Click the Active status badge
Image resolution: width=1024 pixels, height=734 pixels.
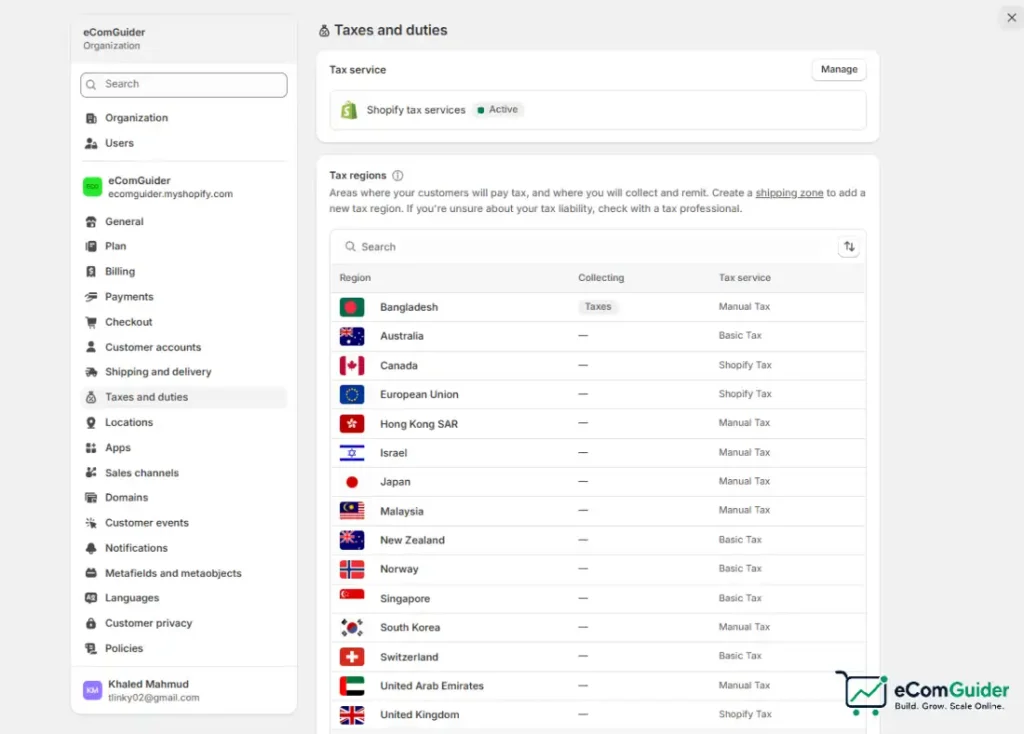coord(498,110)
